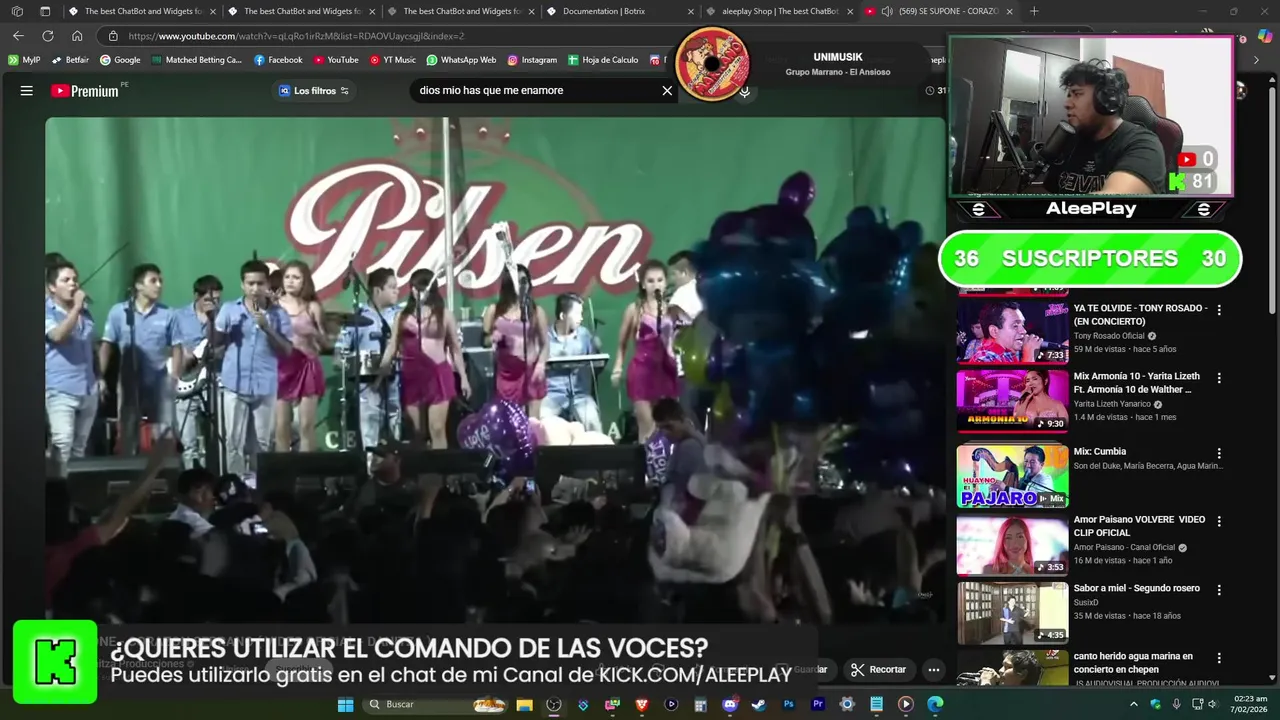
Task: Open options for Amor Paisano VOLVERE video
Action: 1218,521
